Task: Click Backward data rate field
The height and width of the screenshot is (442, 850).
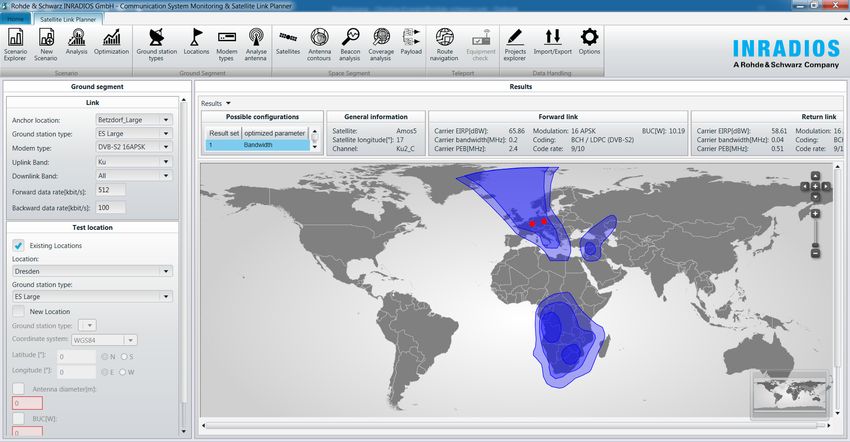Action: [x=111, y=207]
